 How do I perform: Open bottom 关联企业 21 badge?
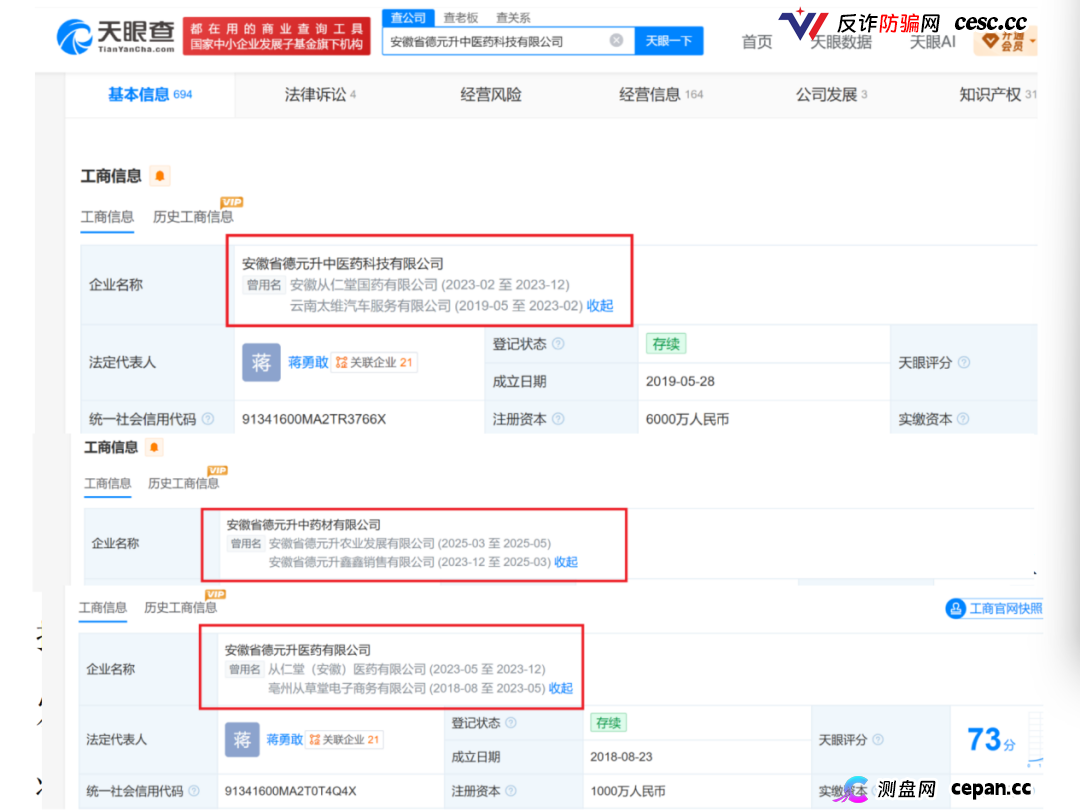click(x=344, y=740)
